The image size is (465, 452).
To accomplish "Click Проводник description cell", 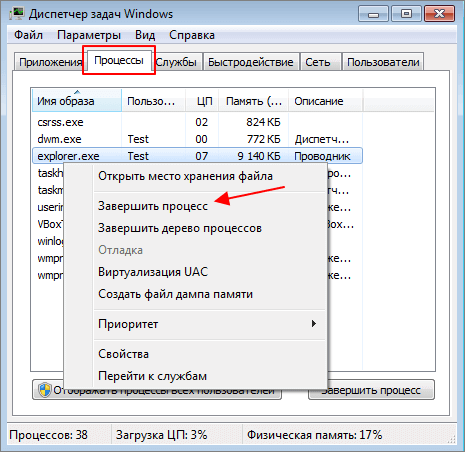I will [x=322, y=156].
